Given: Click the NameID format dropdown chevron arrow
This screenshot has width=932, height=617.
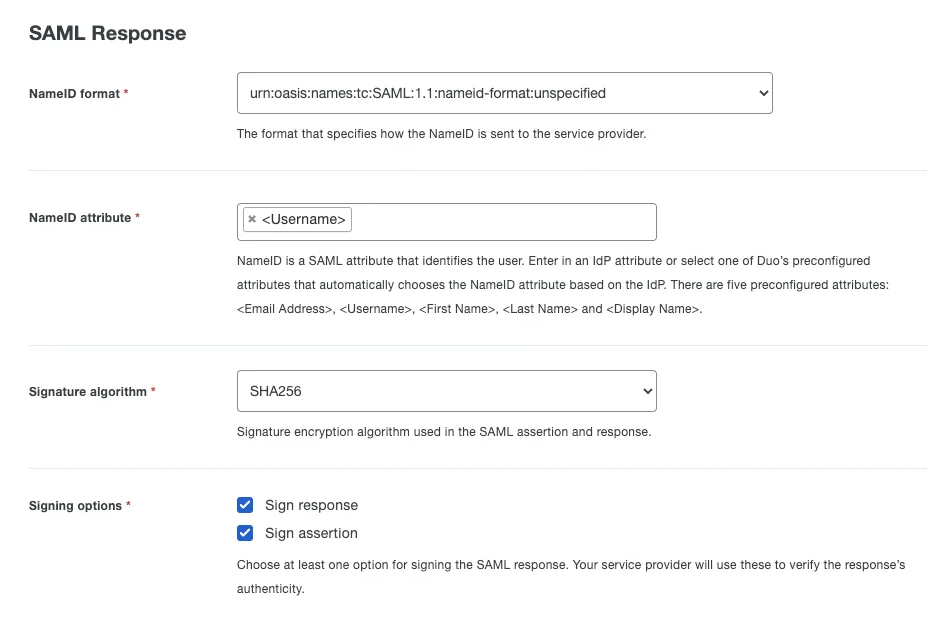Looking at the screenshot, I should (763, 93).
